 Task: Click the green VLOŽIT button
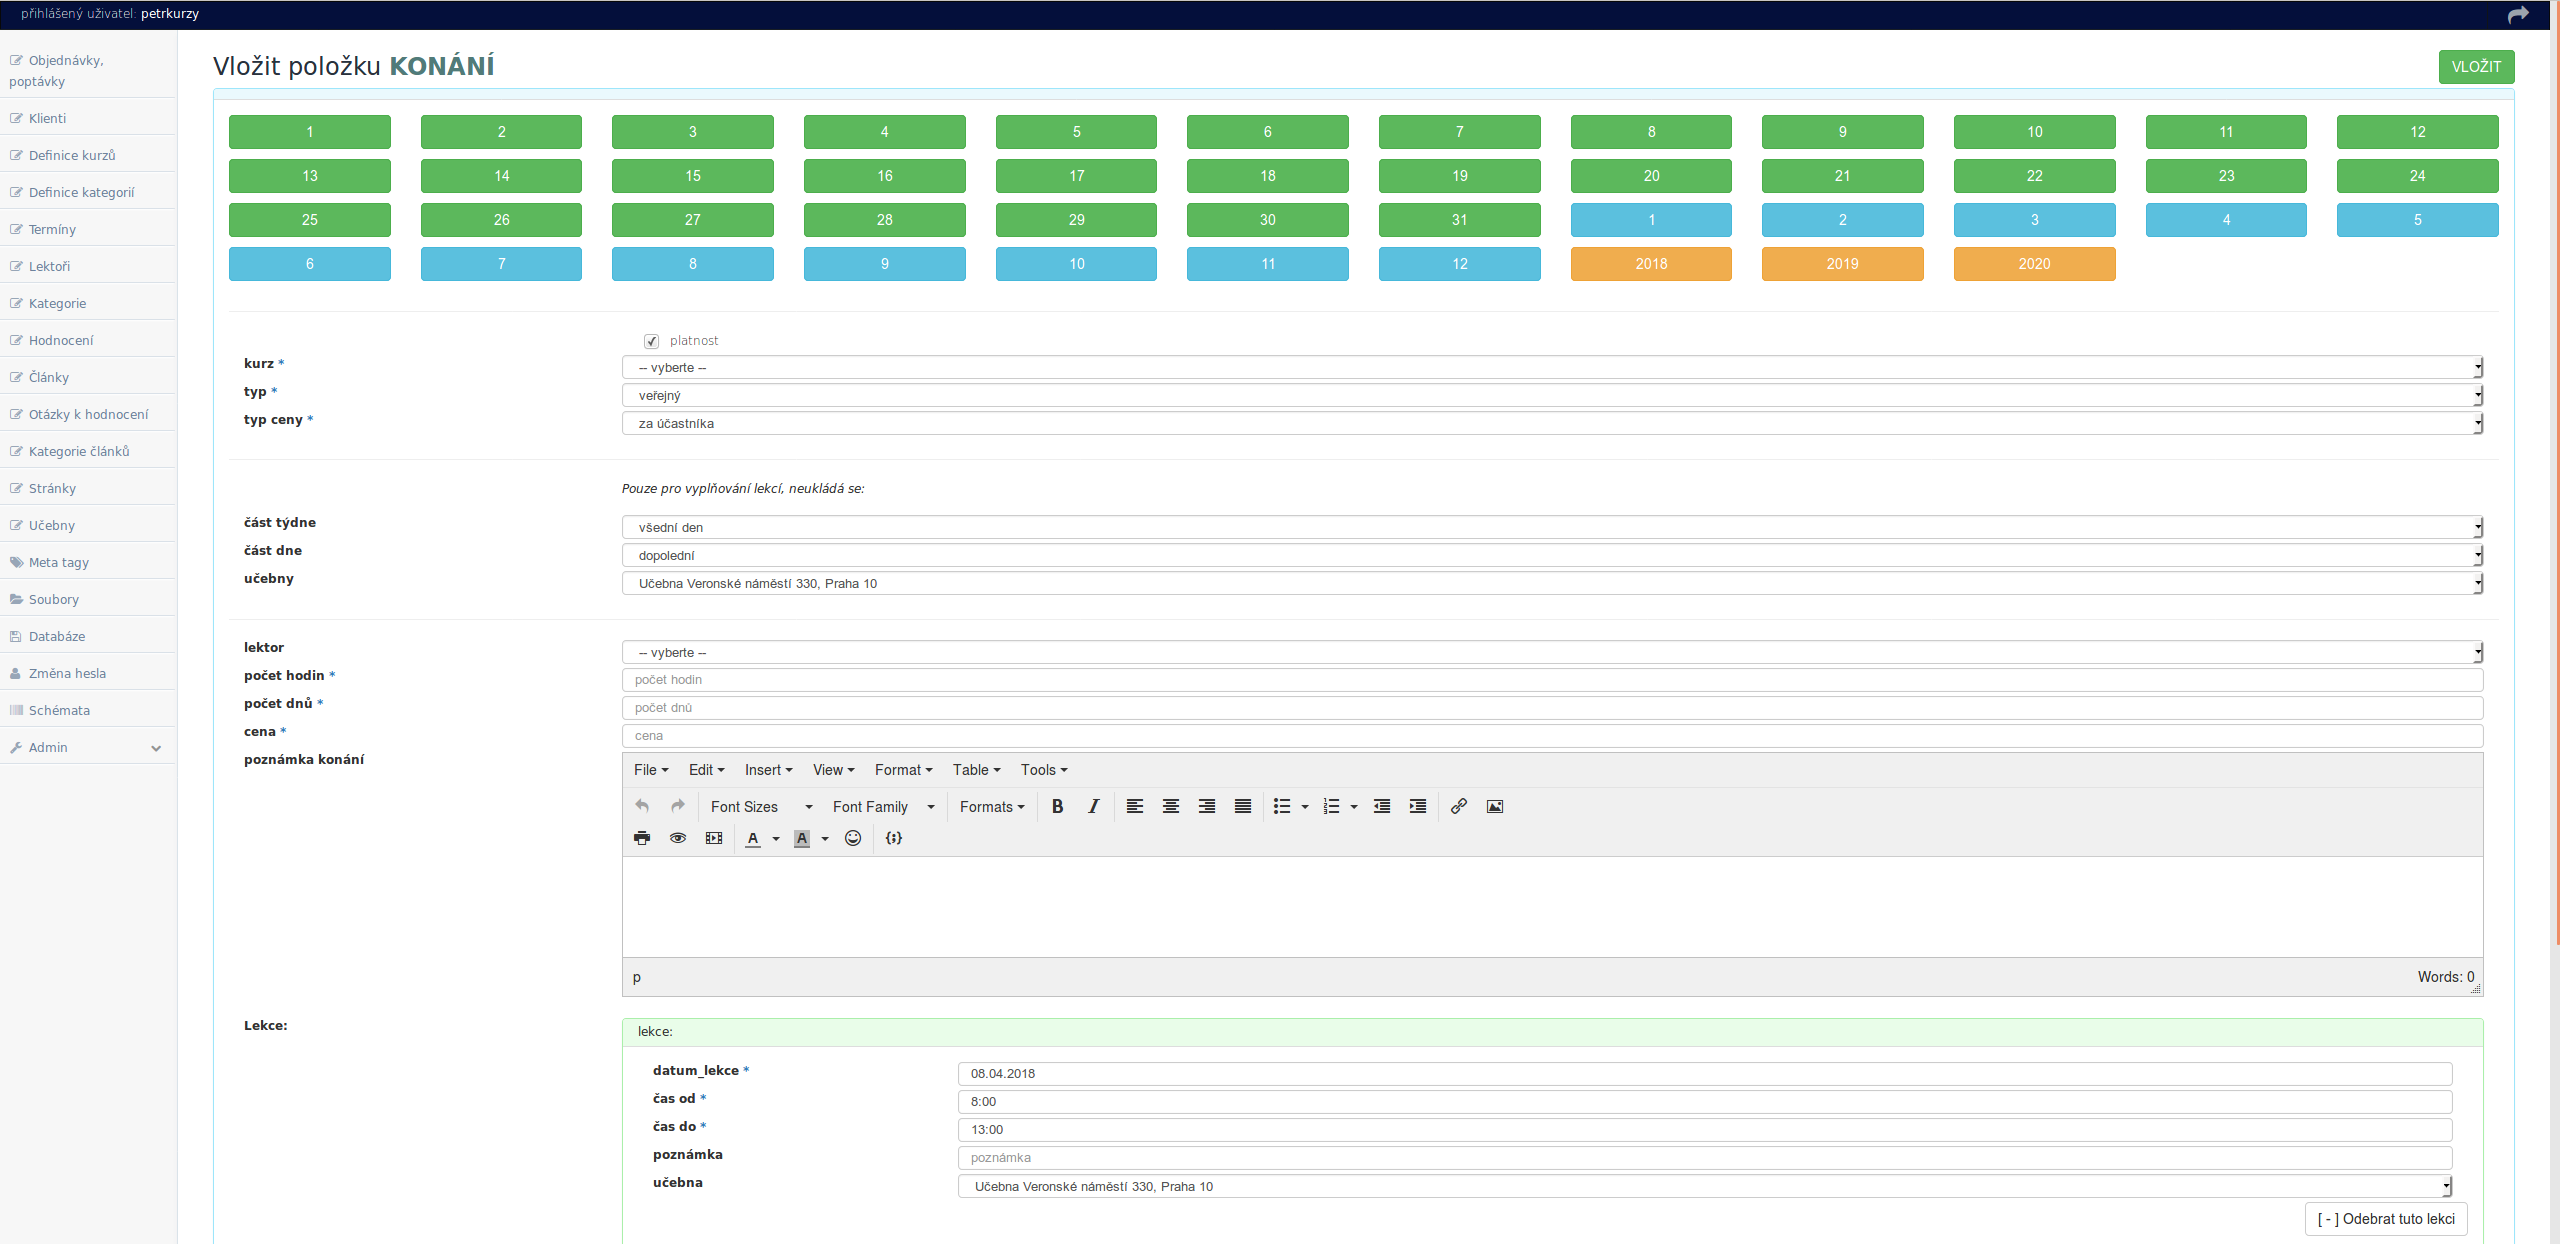coord(2475,67)
